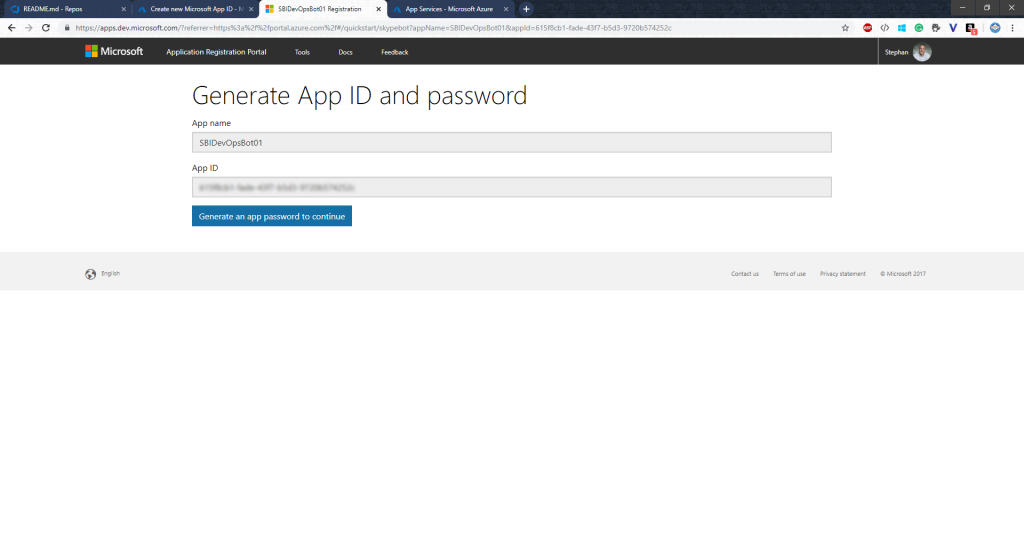The height and width of the screenshot is (555, 1024).
Task: Switch to Create new Microsoft App ID tab
Action: point(195,9)
